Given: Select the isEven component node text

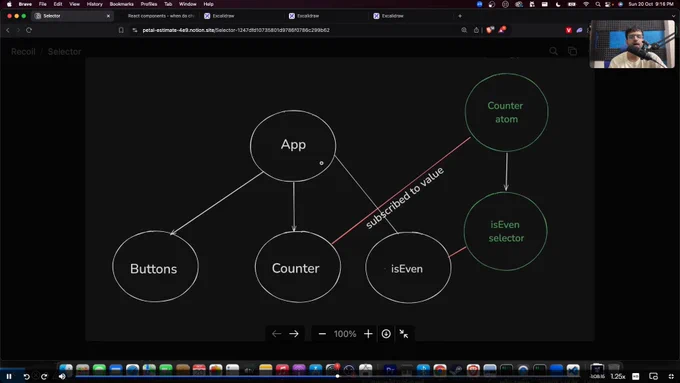Looking at the screenshot, I should coord(407,269).
